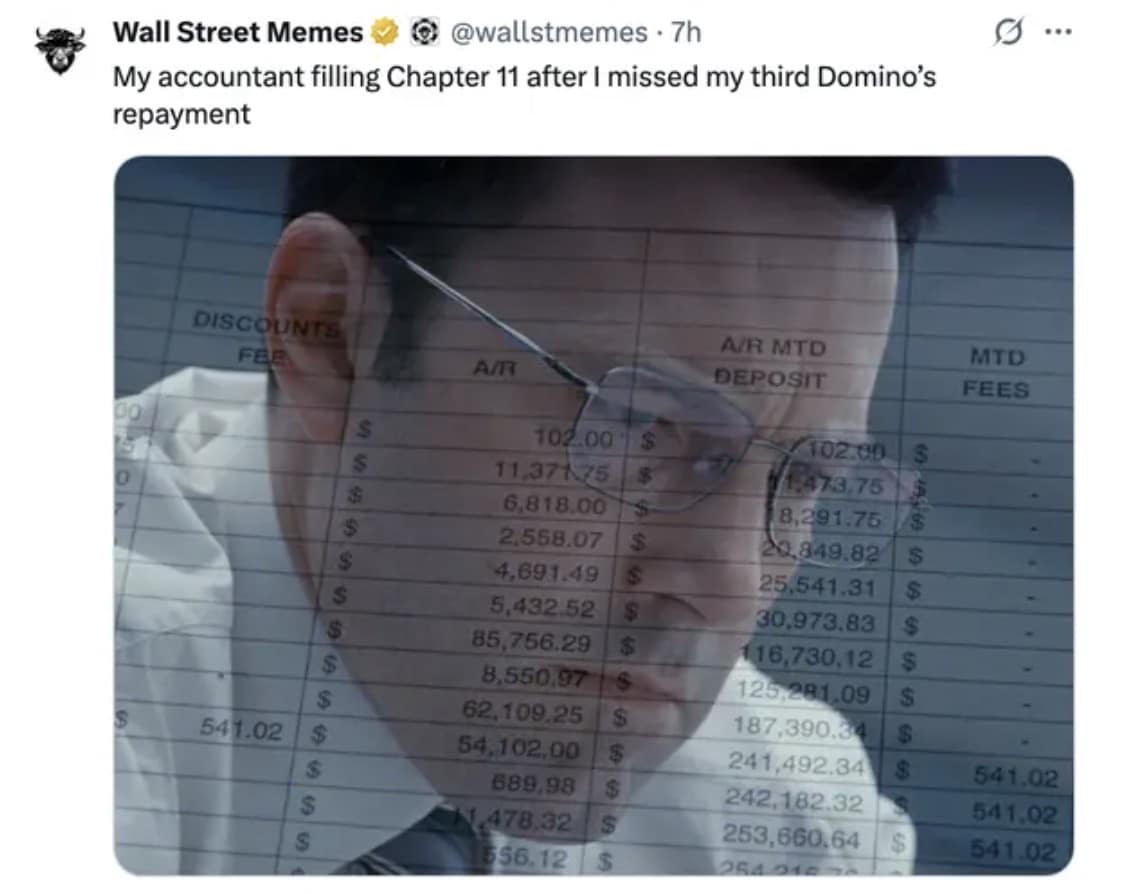Open the three-dot more options menu

coord(1058,32)
